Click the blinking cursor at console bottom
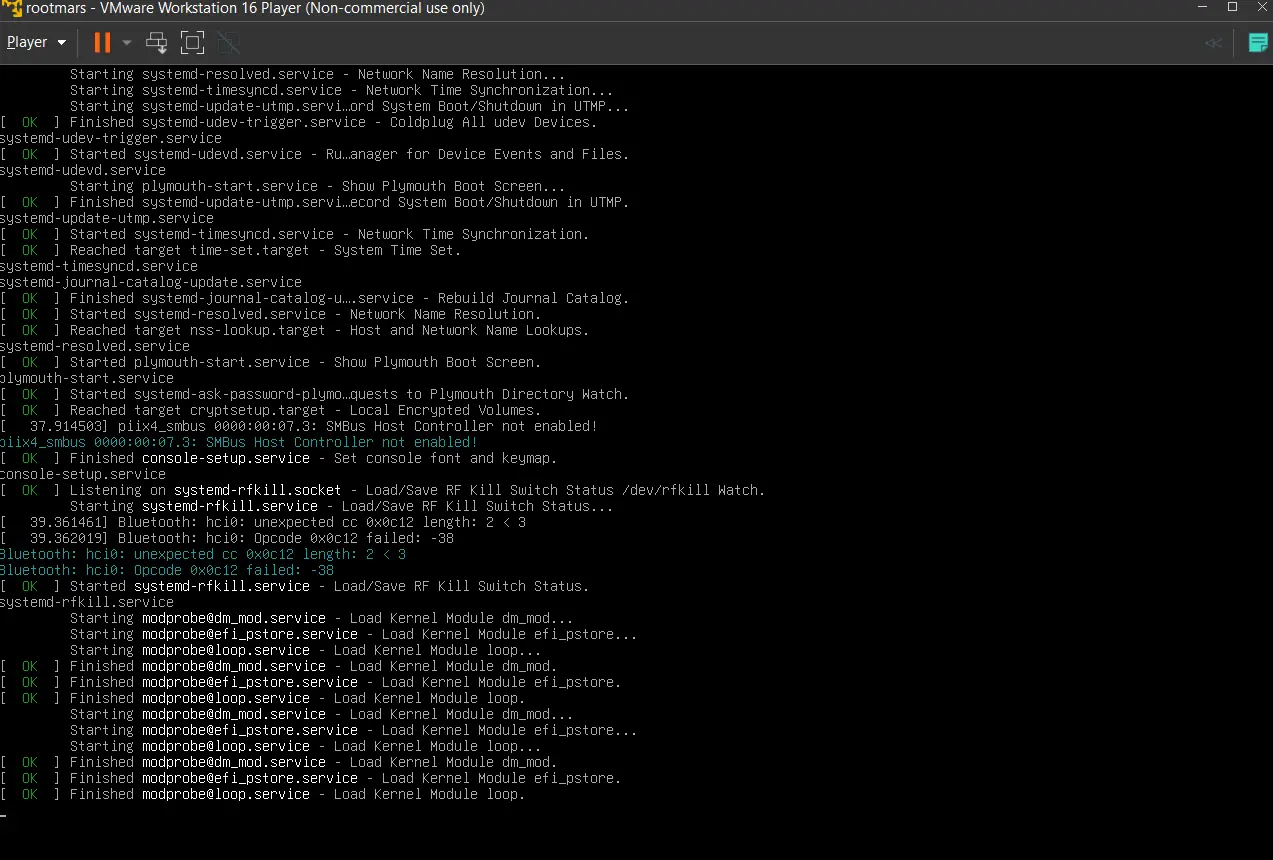 pos(4,815)
